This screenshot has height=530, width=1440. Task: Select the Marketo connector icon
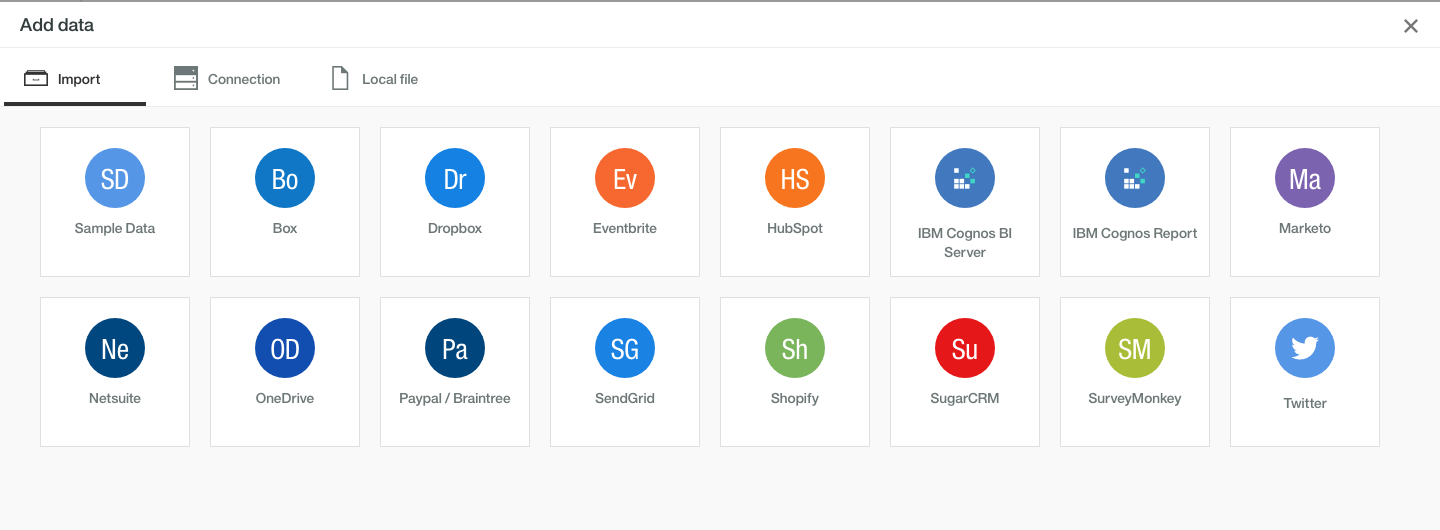tap(1305, 179)
